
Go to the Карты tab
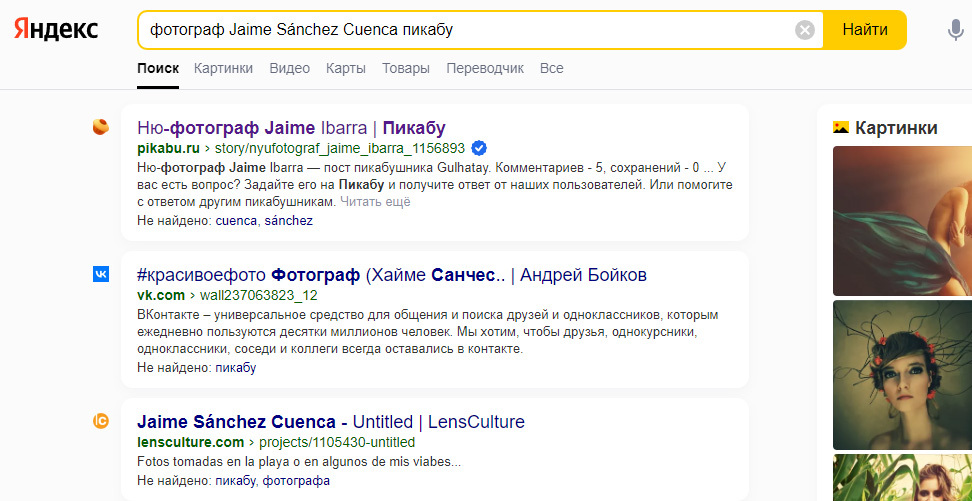point(346,68)
